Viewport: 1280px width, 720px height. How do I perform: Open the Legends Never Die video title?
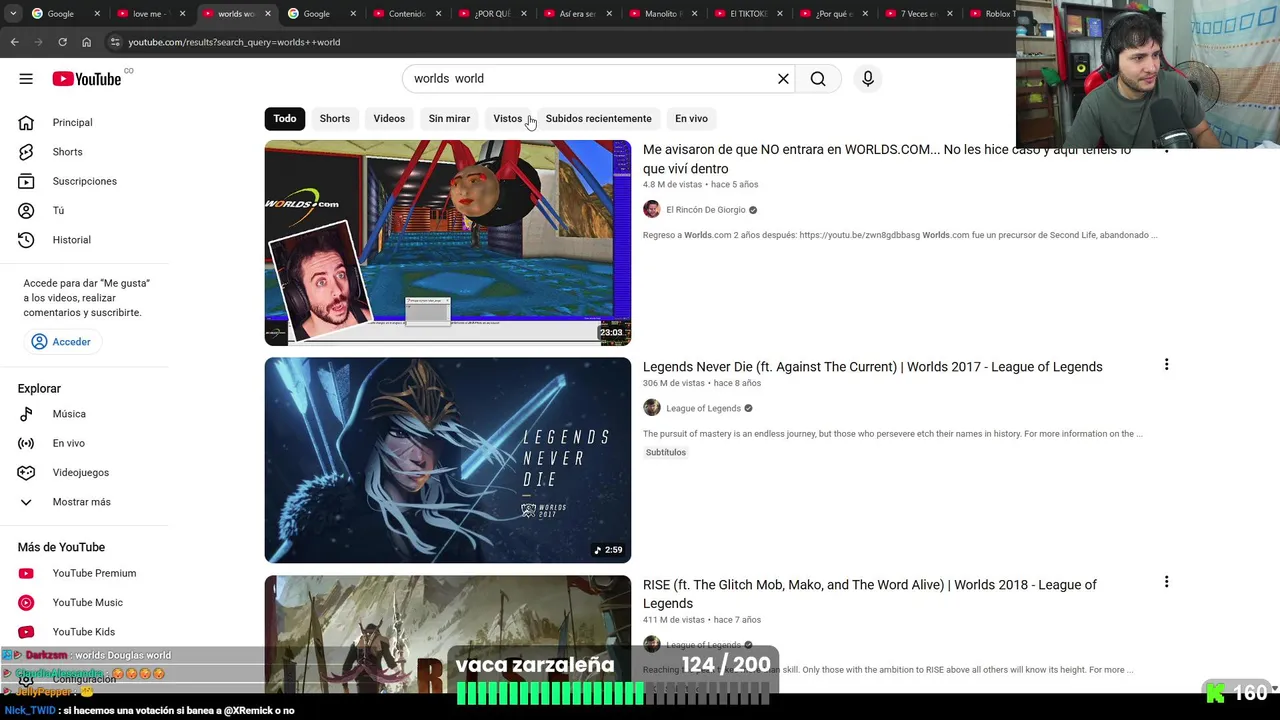tap(873, 367)
